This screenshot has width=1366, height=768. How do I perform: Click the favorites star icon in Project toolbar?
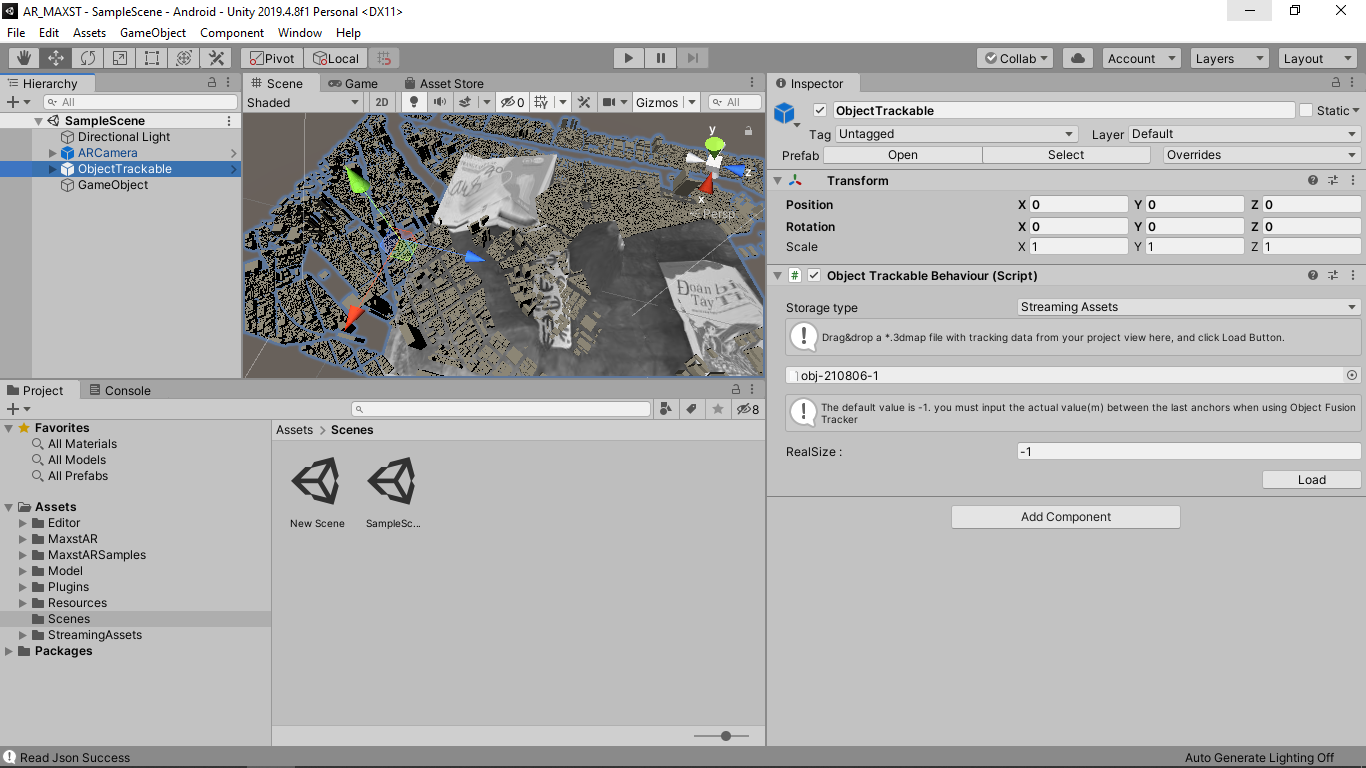click(717, 409)
